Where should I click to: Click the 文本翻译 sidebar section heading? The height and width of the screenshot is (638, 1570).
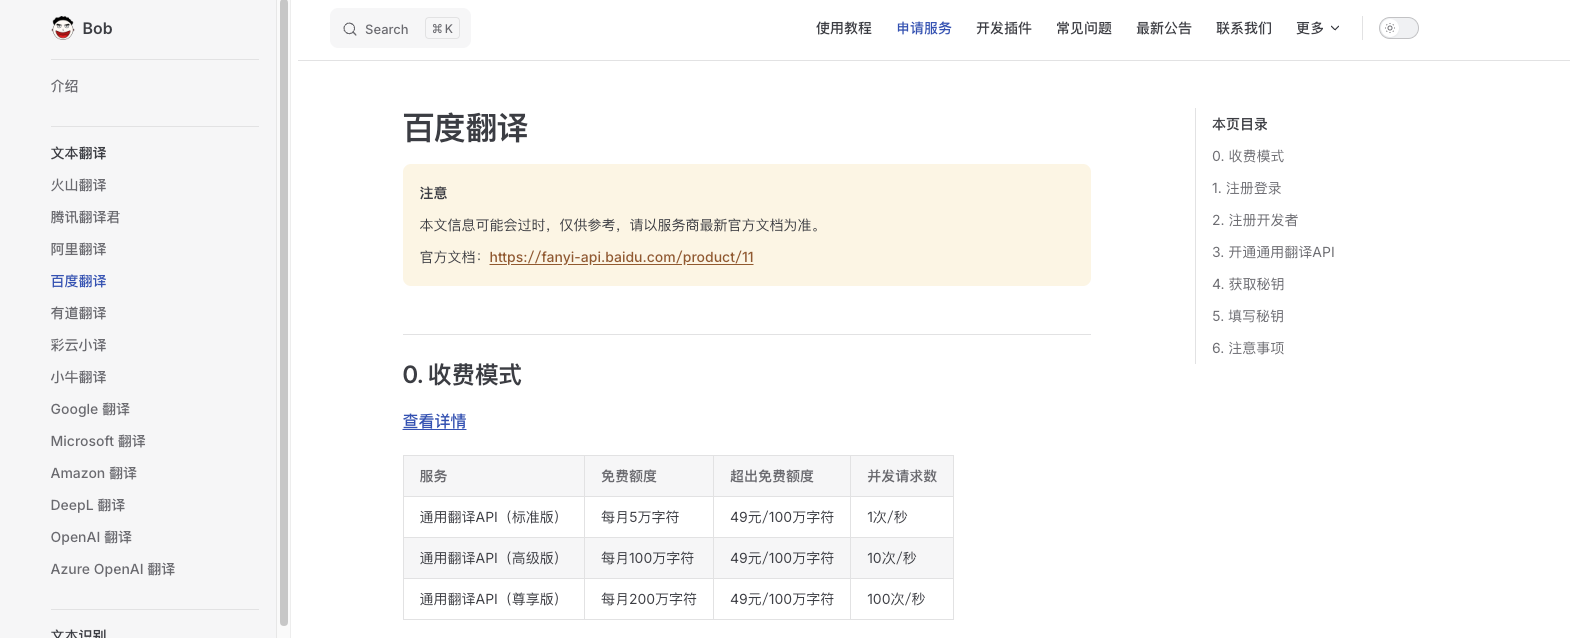79,153
